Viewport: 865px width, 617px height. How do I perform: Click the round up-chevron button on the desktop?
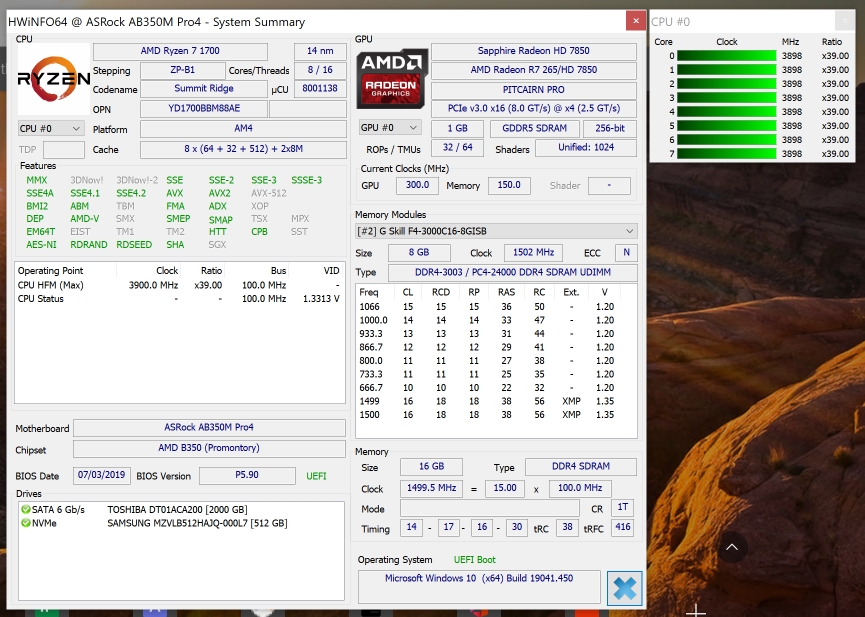coord(732,547)
